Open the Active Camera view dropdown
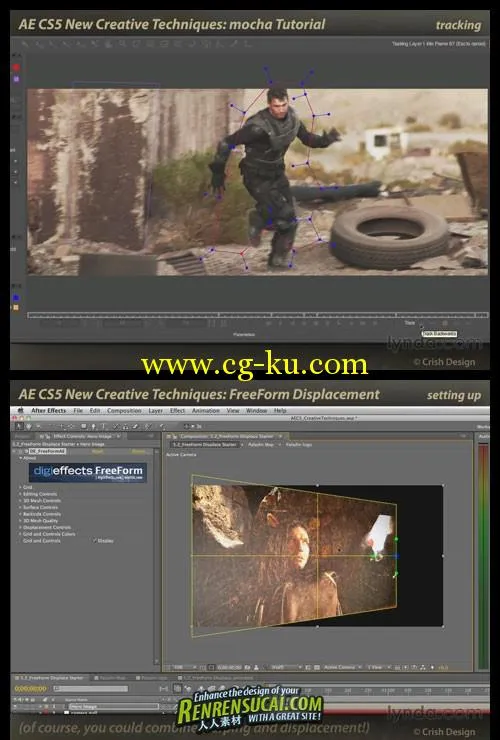The image size is (500, 740). click(x=341, y=667)
